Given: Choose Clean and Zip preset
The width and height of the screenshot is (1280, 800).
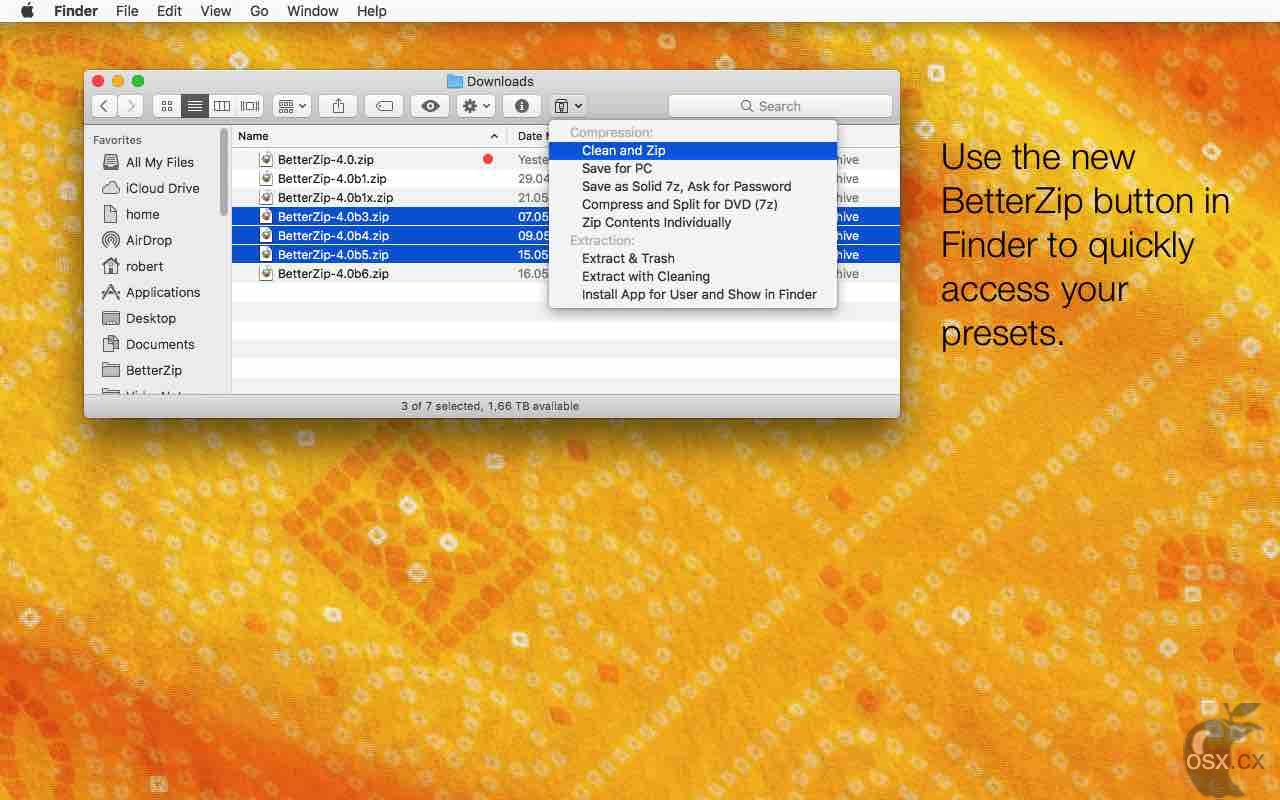Looking at the screenshot, I should coord(693,151).
